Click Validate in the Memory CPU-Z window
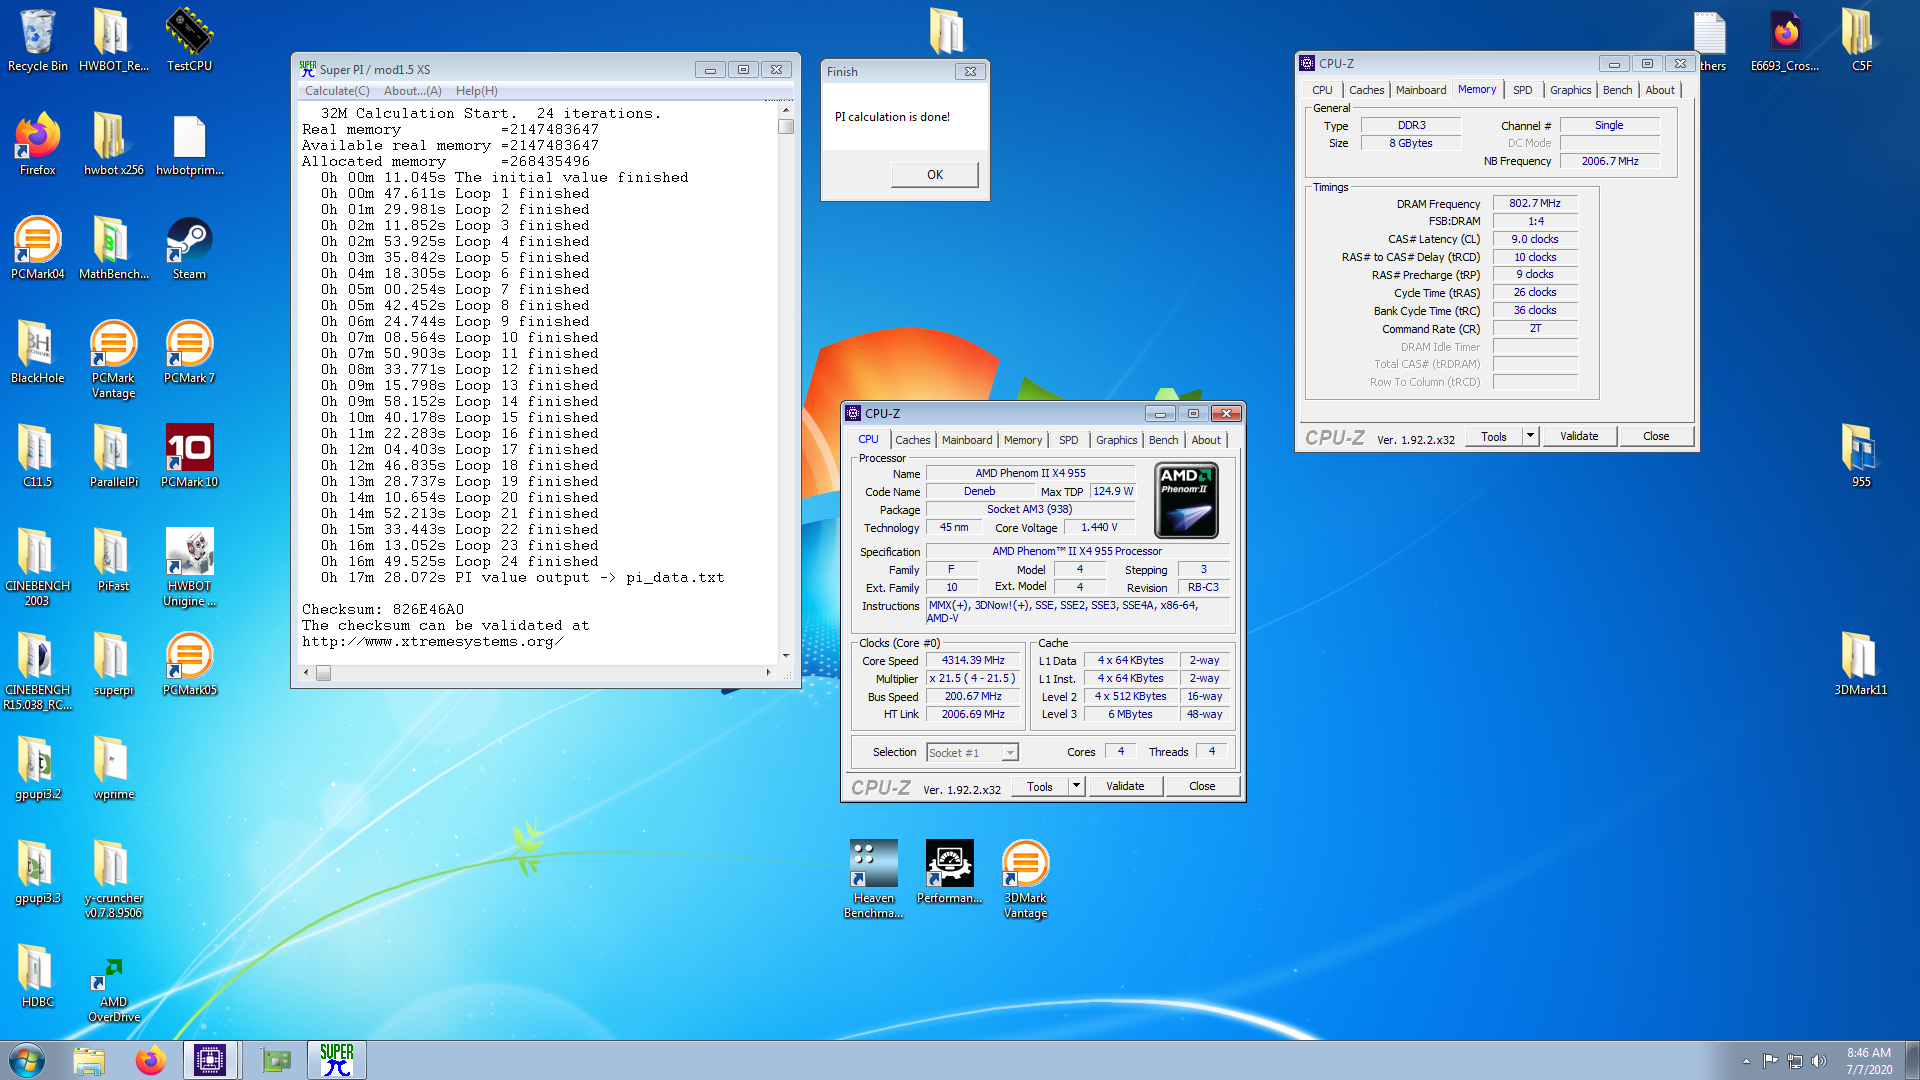1920x1080 pixels. [1579, 436]
